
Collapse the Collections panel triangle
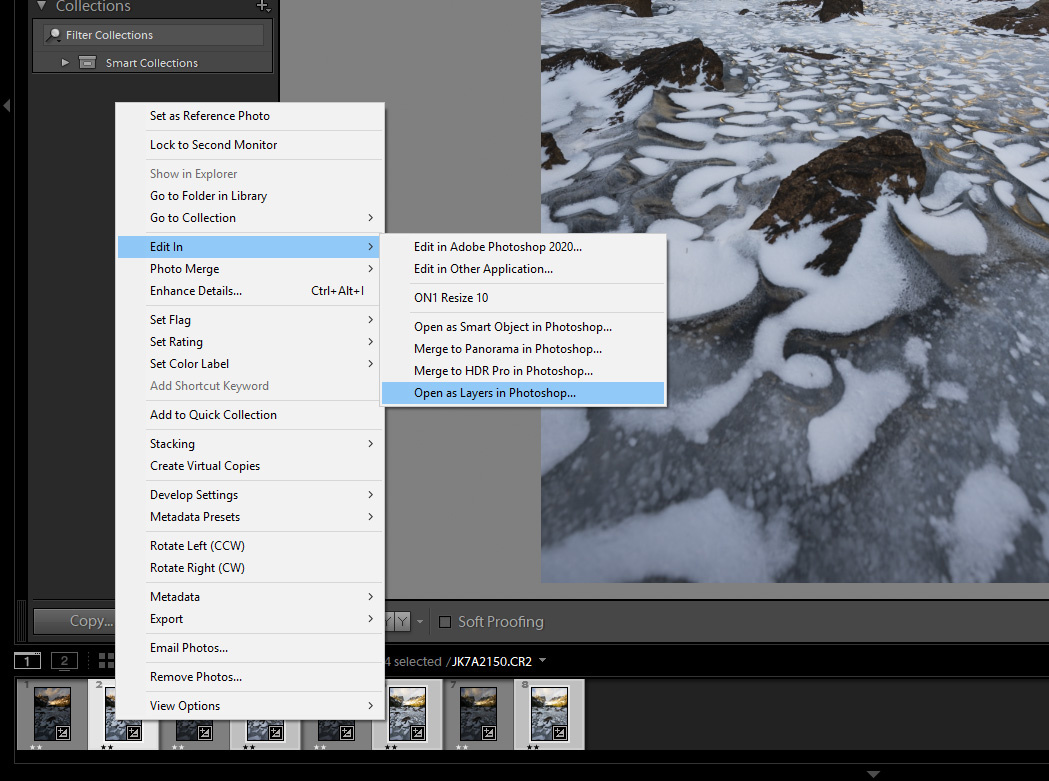click(x=42, y=6)
